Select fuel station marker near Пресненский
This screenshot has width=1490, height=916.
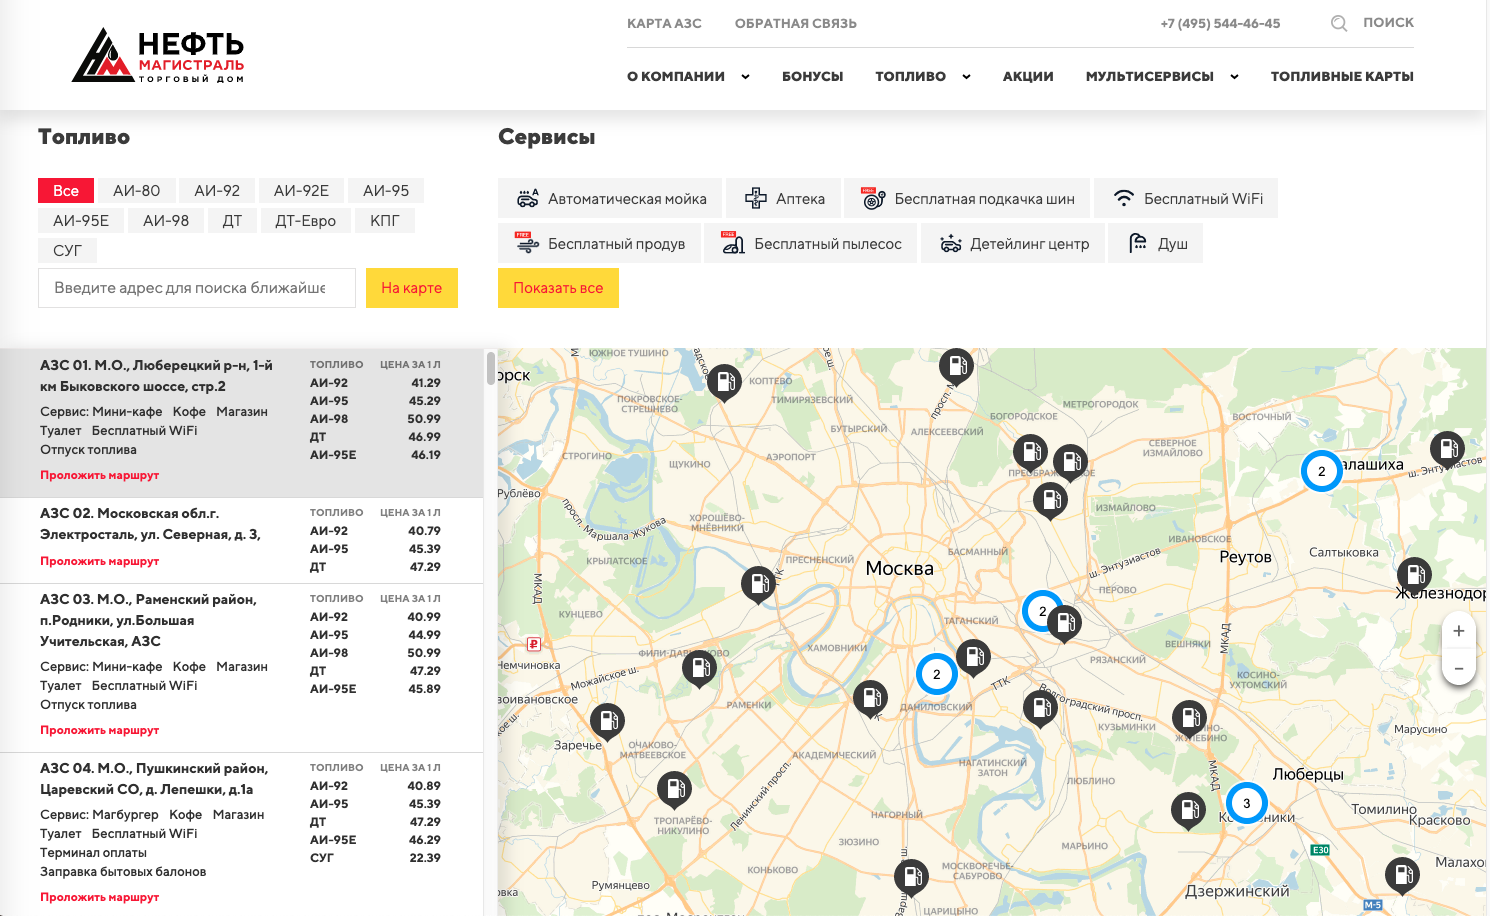click(758, 584)
